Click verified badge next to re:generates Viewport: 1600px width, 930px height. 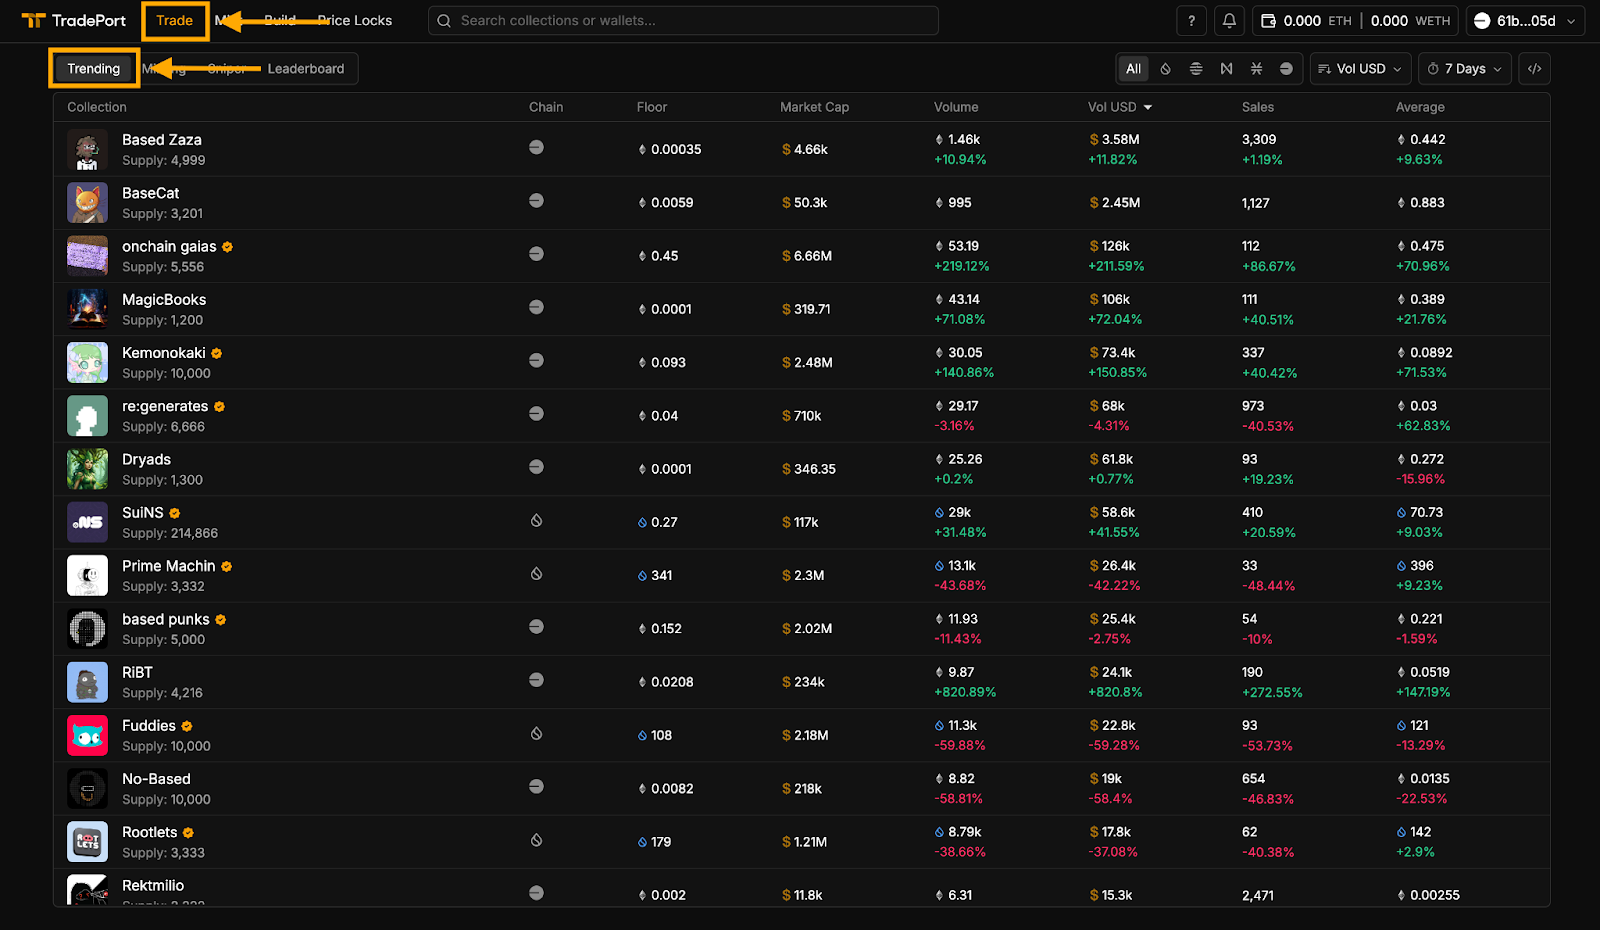tap(219, 407)
